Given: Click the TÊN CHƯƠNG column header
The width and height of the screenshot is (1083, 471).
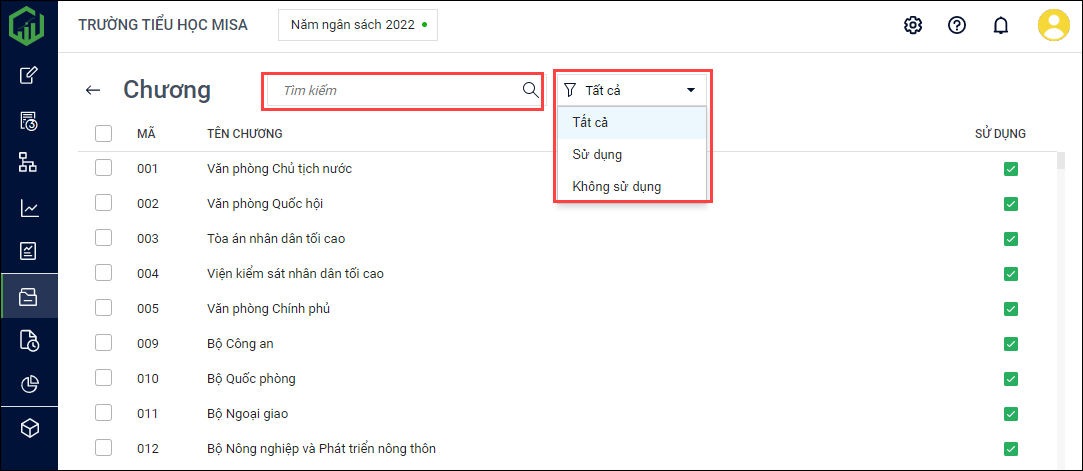Looking at the screenshot, I should click(x=244, y=133).
